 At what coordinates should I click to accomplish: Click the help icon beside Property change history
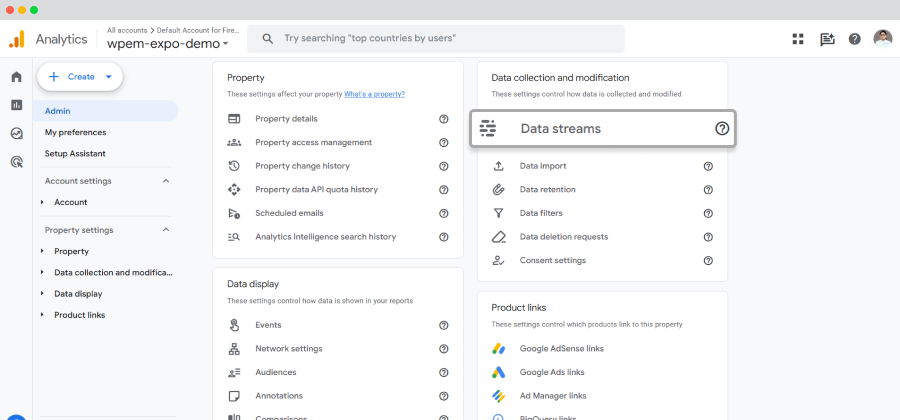(444, 166)
